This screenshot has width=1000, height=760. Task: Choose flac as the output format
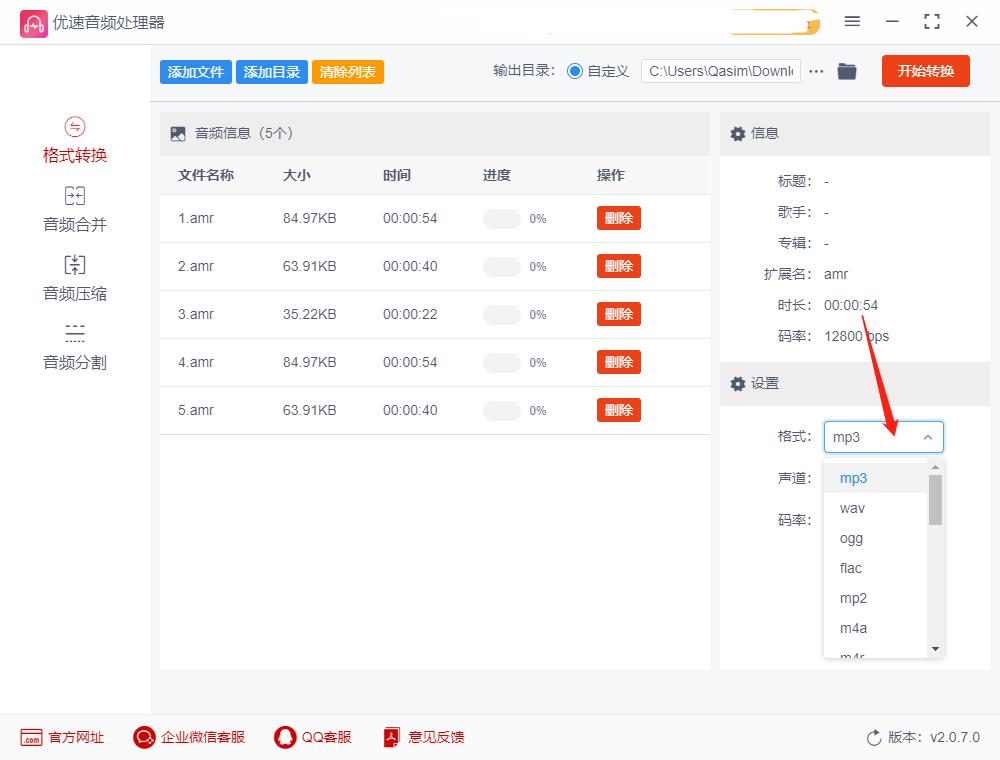[x=849, y=568]
